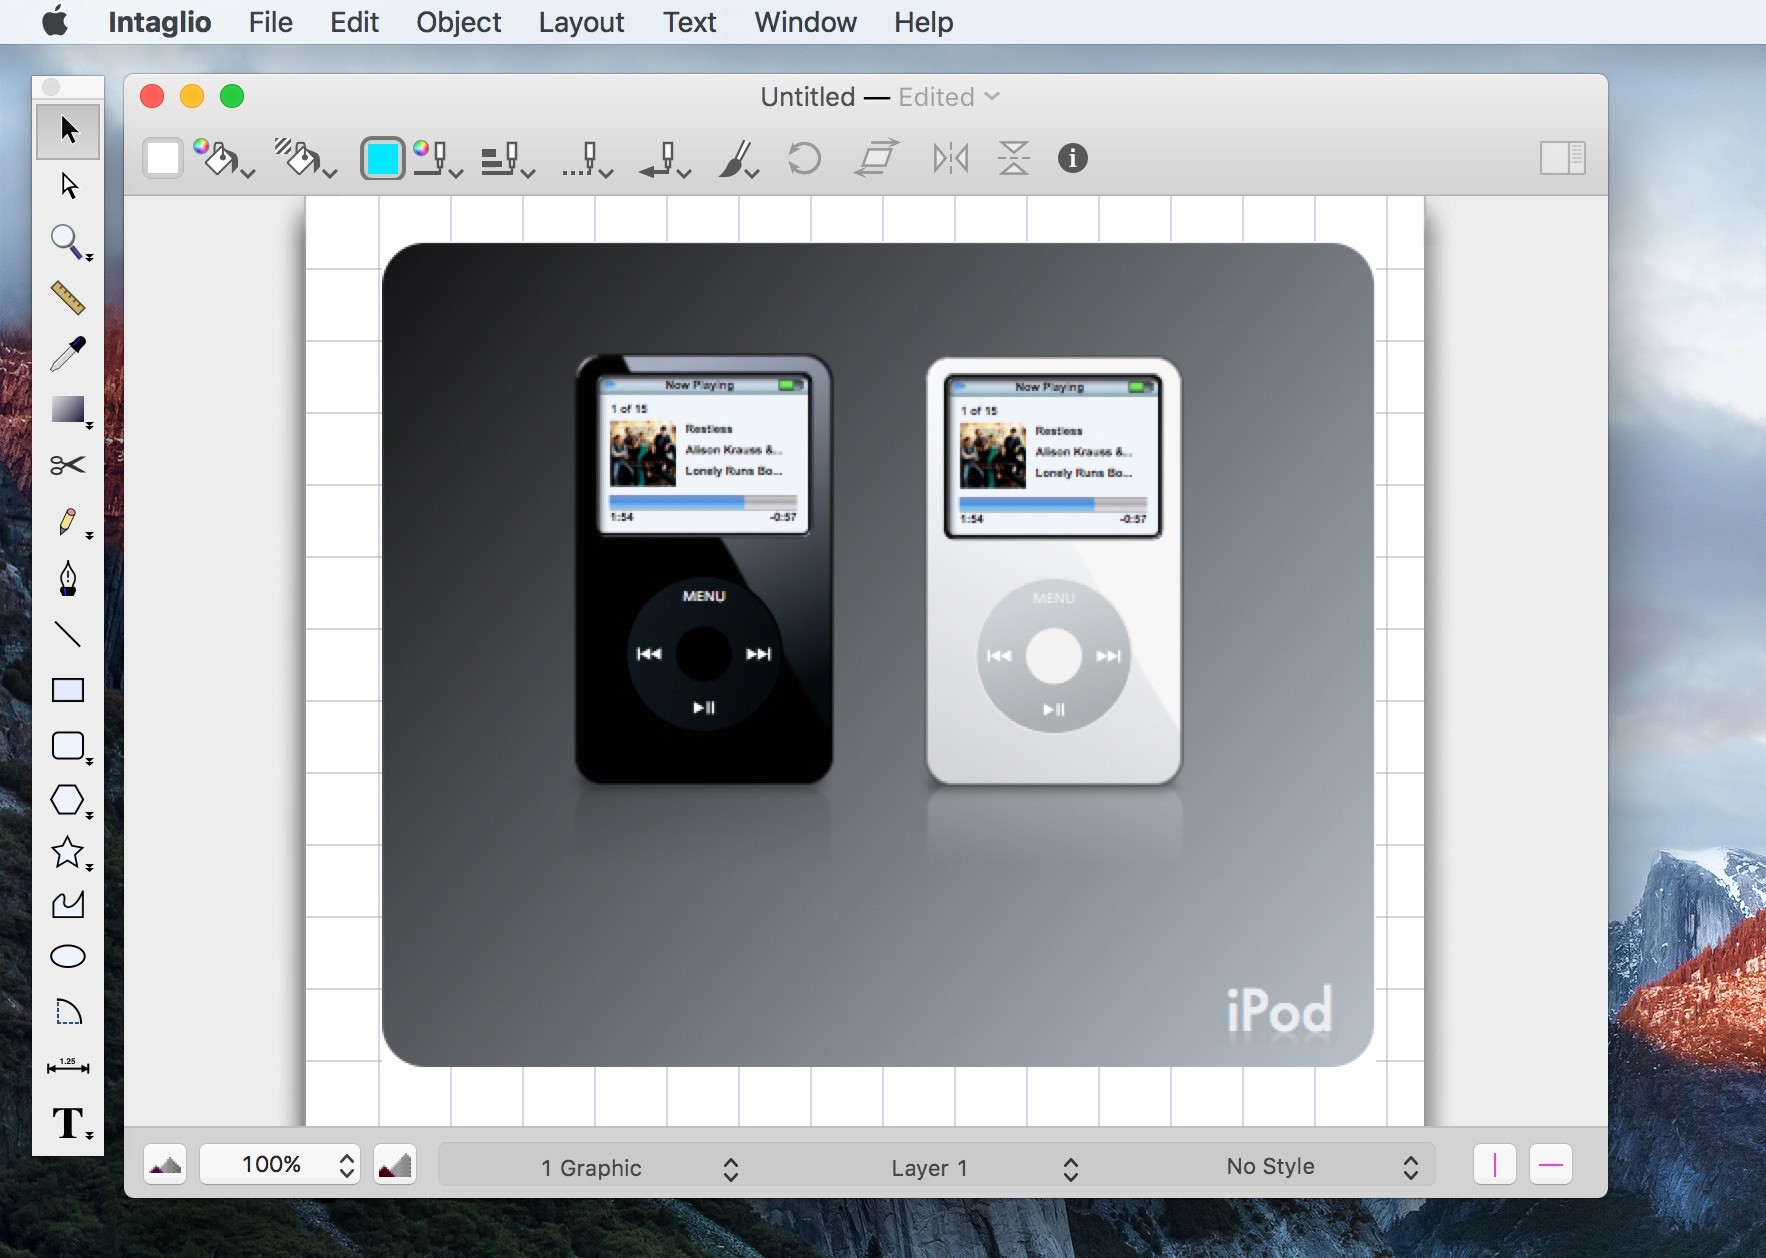Pick the Pen (fountain nib) tool
Screen dimensions: 1766x1258
pos(68,578)
